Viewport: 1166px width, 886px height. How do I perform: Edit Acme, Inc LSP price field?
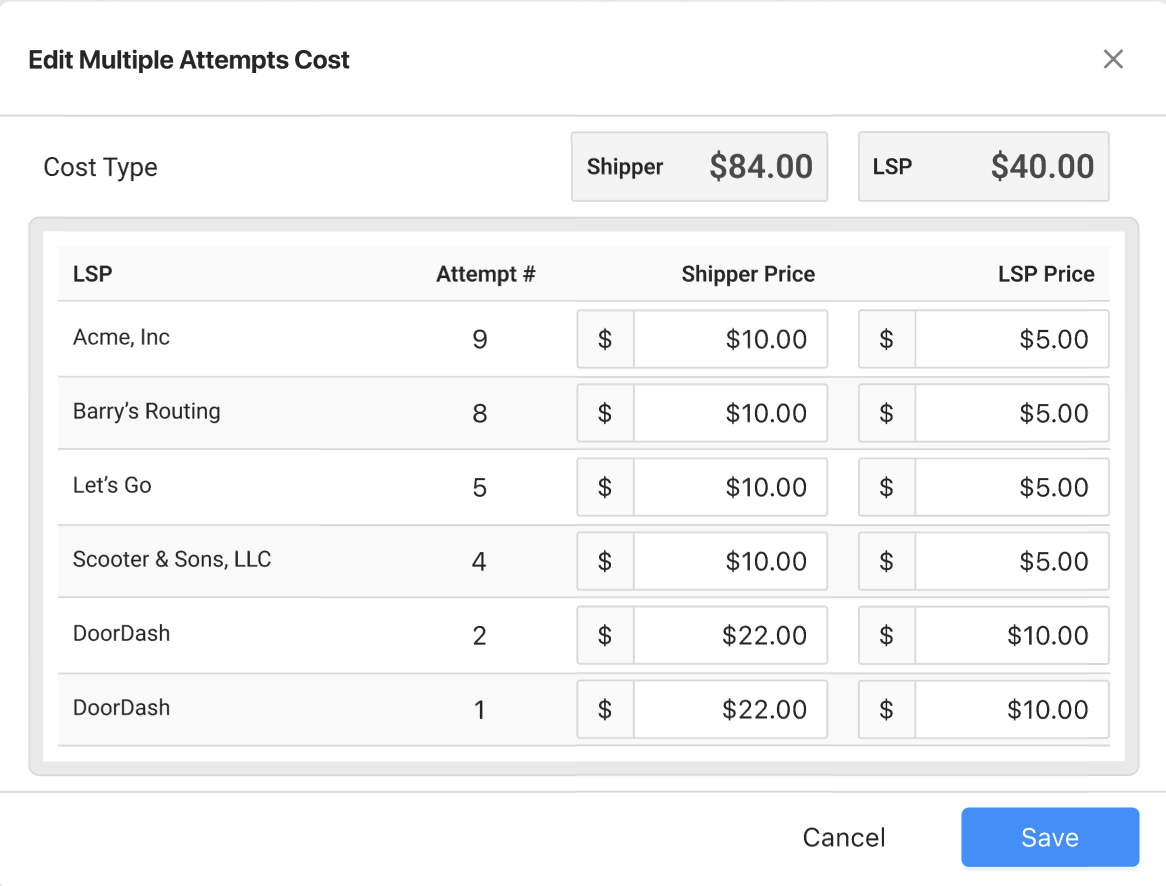tap(1012, 339)
